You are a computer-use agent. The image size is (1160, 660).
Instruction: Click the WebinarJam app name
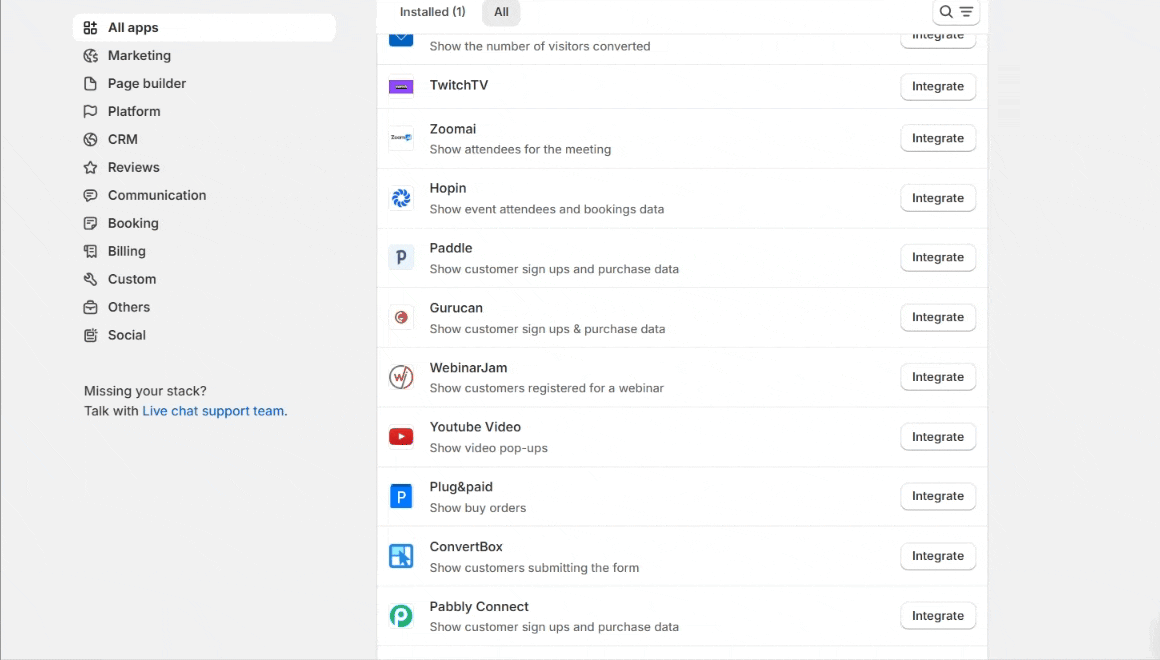point(468,368)
